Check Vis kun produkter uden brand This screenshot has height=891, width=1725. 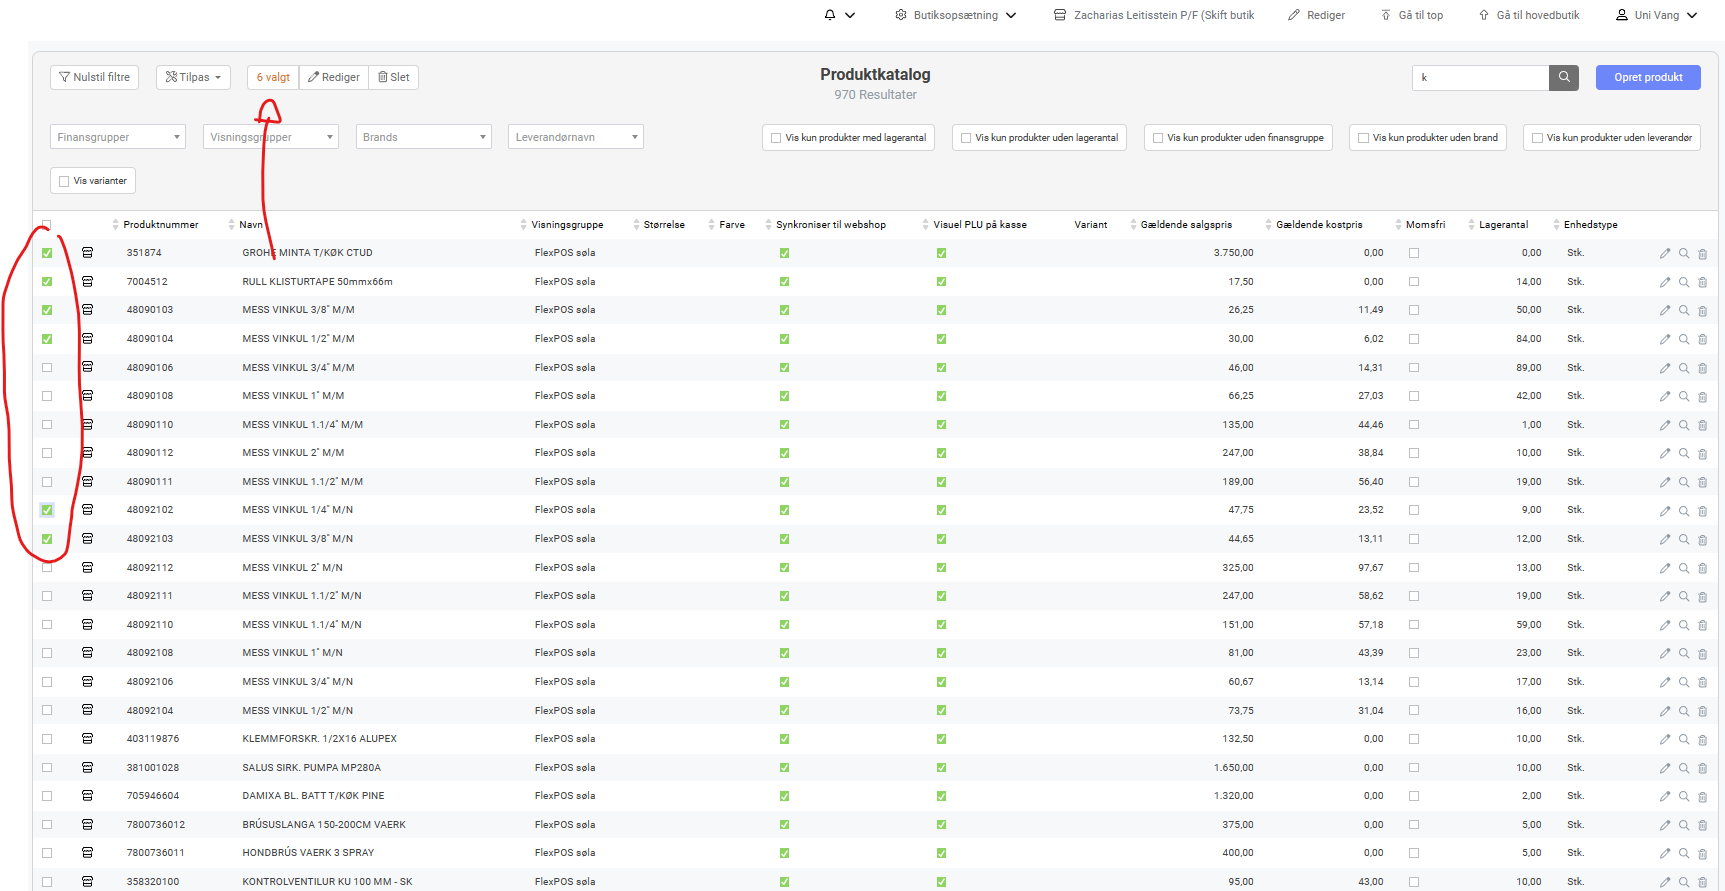[x=1363, y=138]
